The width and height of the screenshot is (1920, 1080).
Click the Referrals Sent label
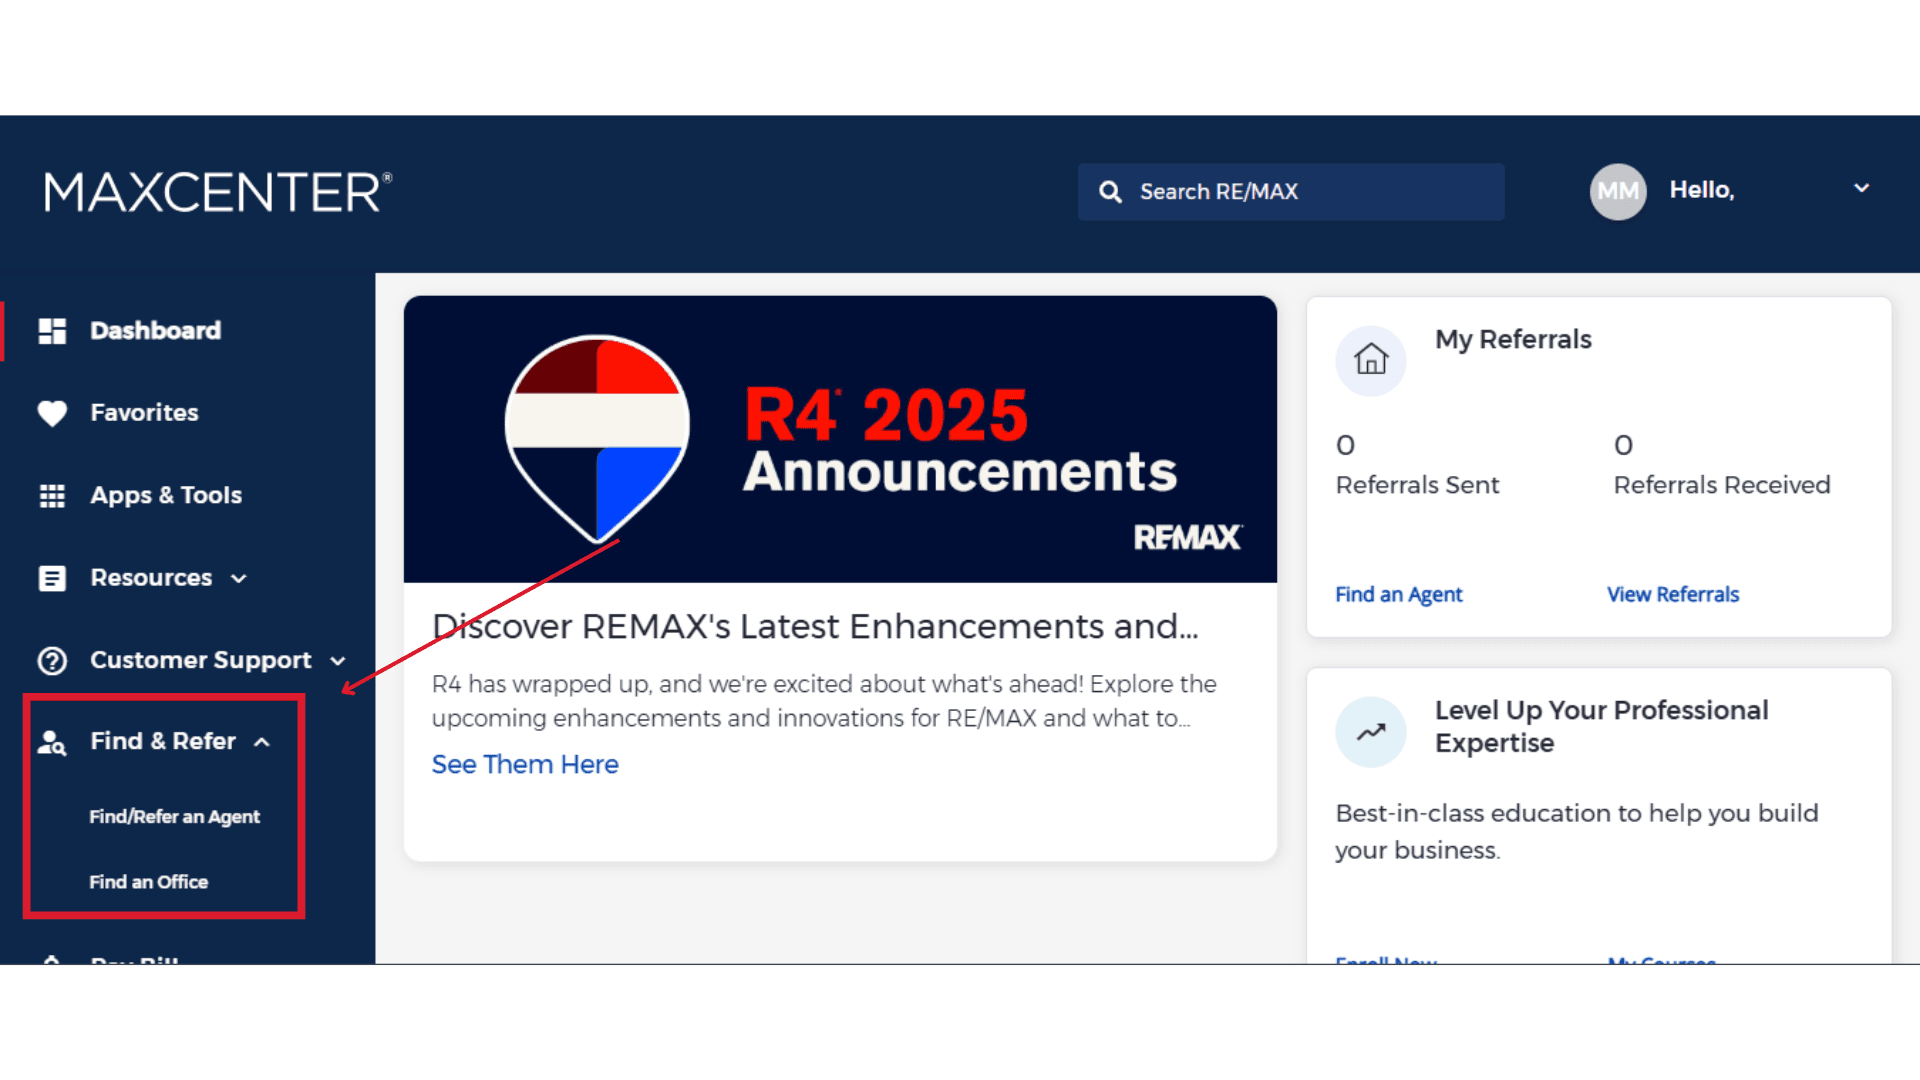[x=1417, y=485]
